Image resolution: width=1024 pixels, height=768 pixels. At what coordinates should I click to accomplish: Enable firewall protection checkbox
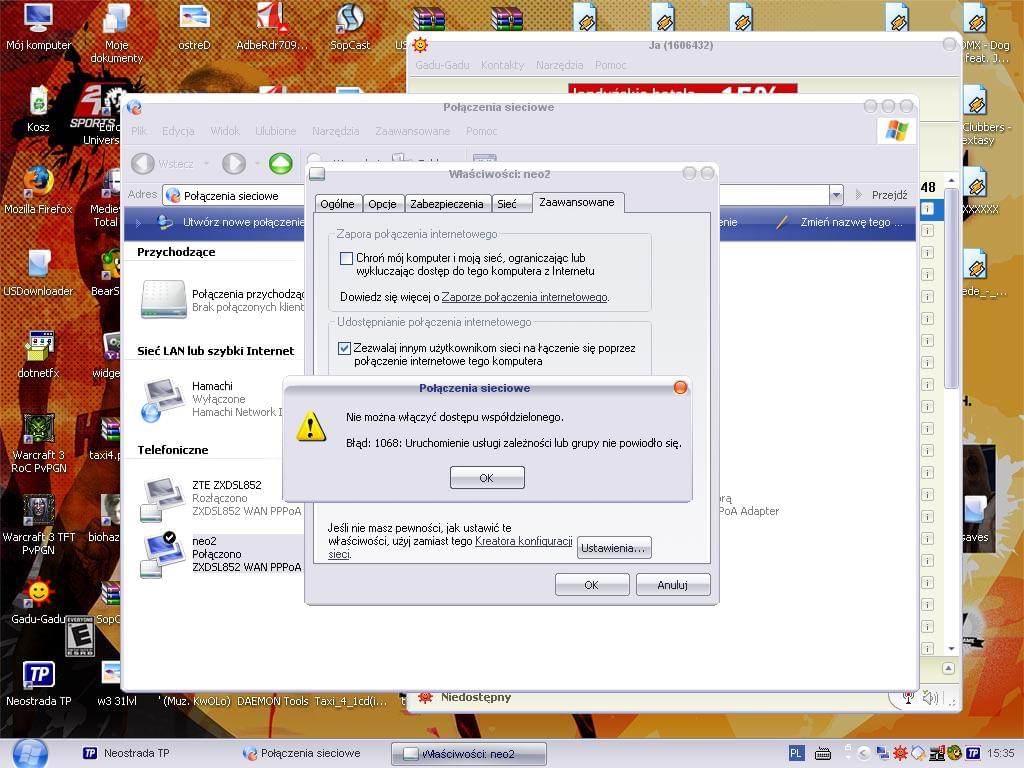346,258
